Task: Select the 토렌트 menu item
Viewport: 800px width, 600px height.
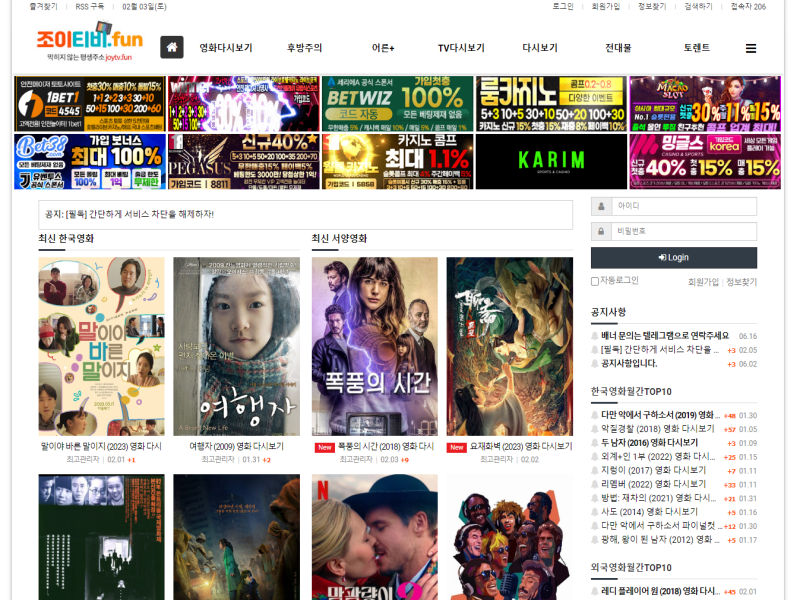Action: coord(696,48)
